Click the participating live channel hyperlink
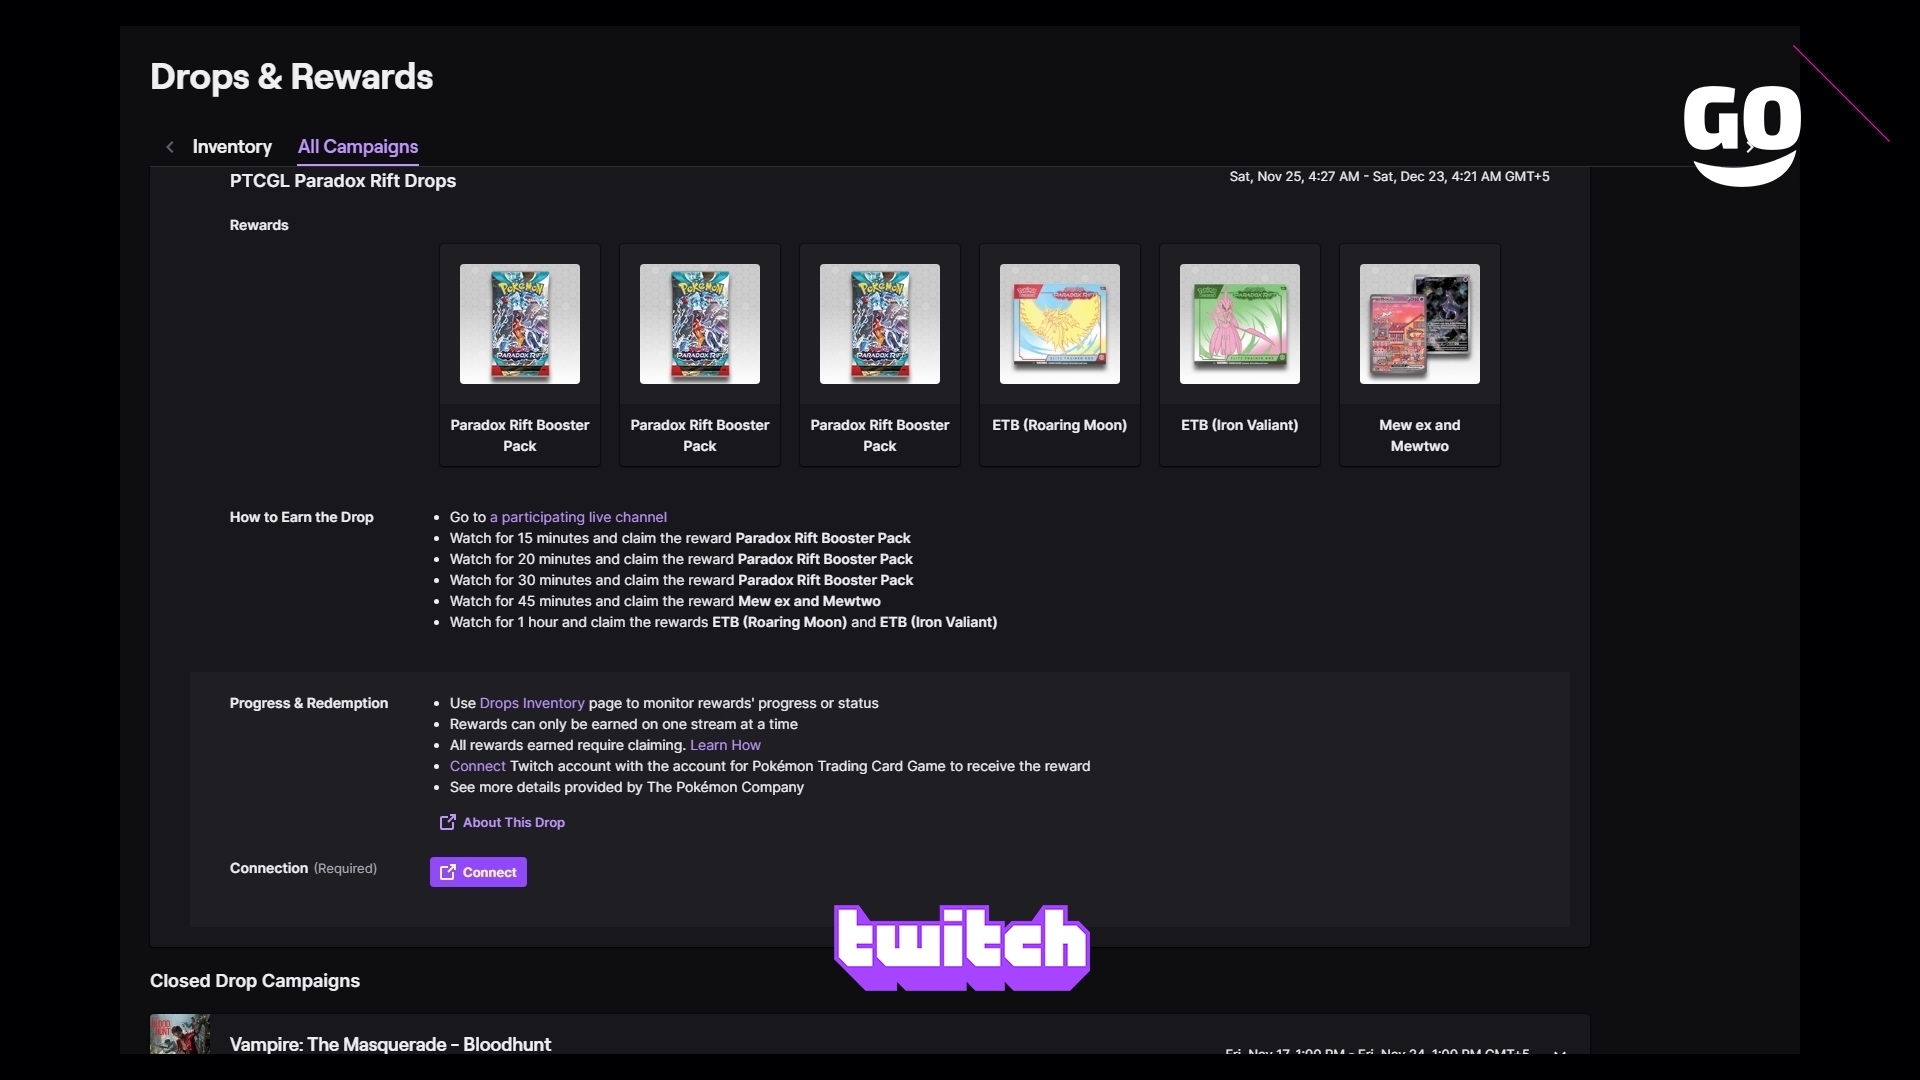 (x=578, y=517)
